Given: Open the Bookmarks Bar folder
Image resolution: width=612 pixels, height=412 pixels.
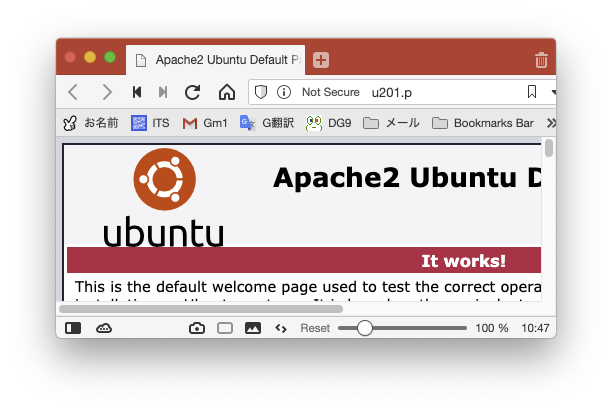Looking at the screenshot, I should pos(483,123).
